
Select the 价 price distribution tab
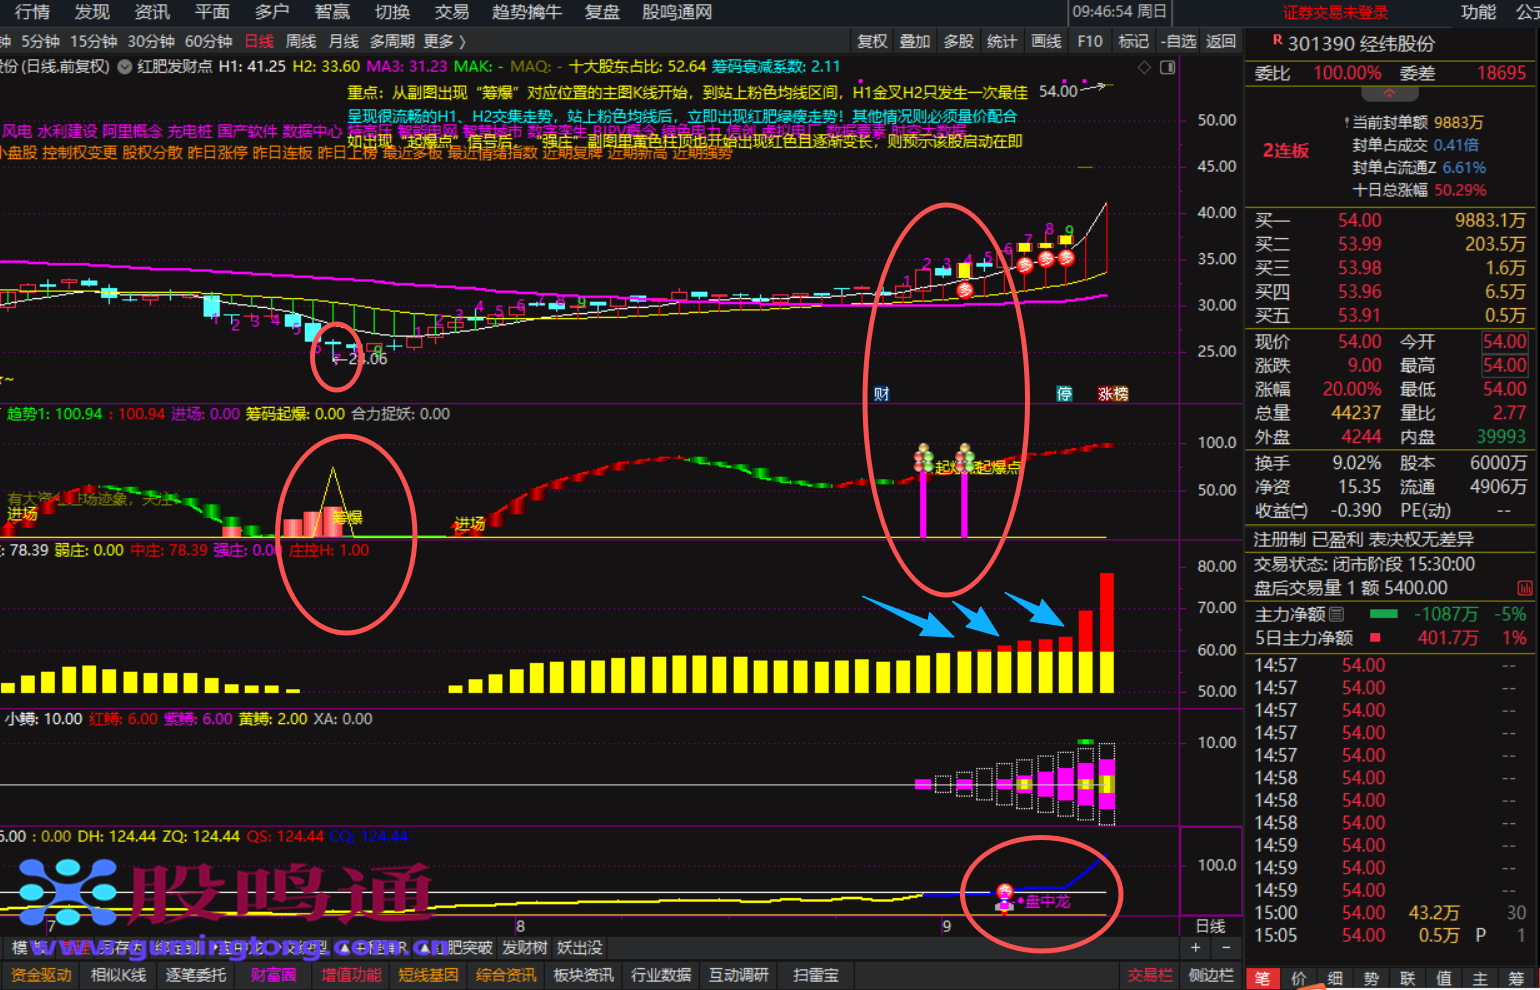tap(1299, 979)
